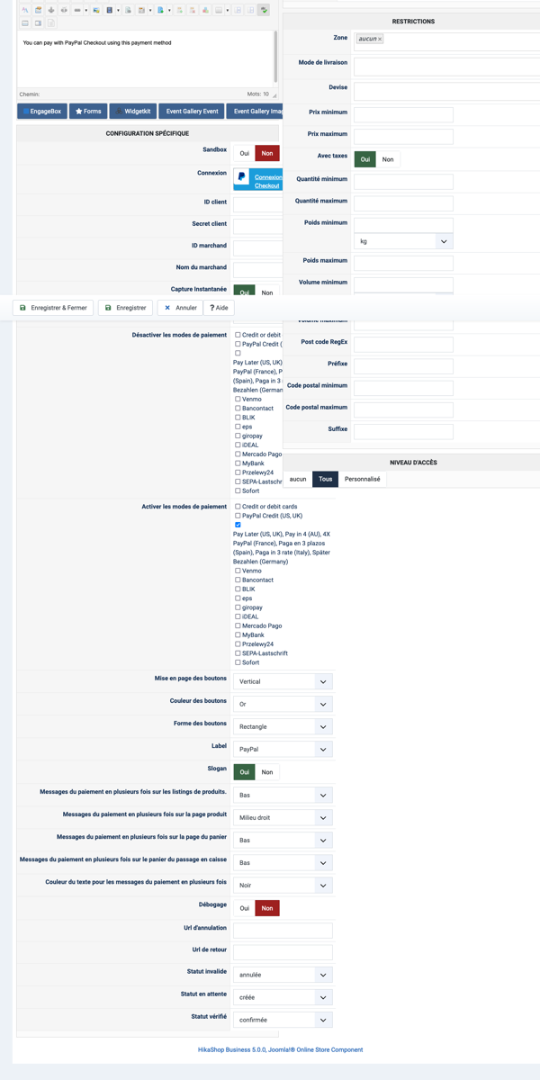The image size is (540, 1080).
Task: Click the highlighted last icon in editor toolbar
Action: pos(263,10)
